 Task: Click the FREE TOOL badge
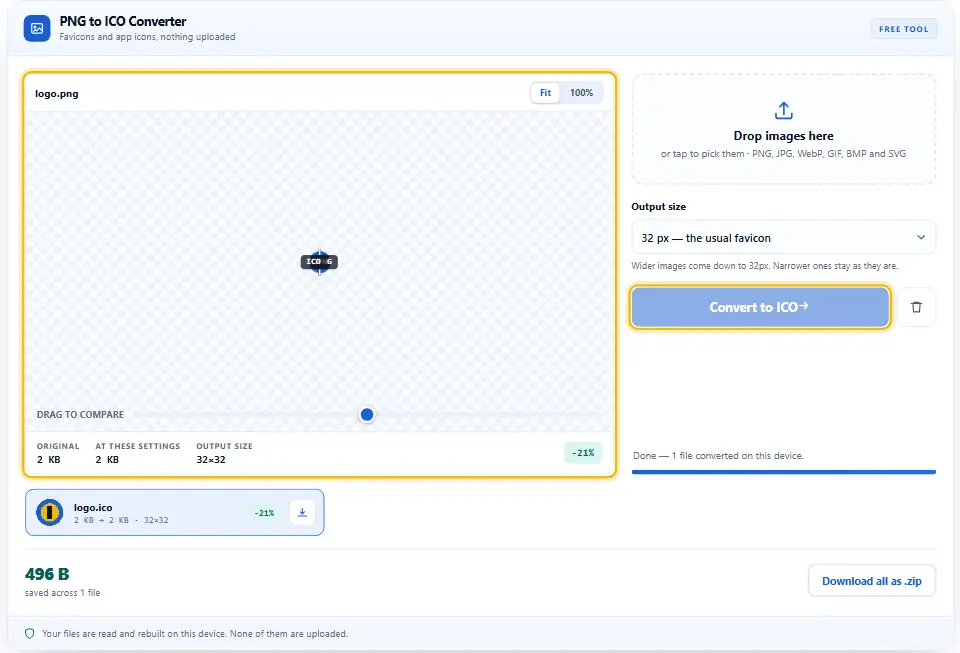(904, 29)
